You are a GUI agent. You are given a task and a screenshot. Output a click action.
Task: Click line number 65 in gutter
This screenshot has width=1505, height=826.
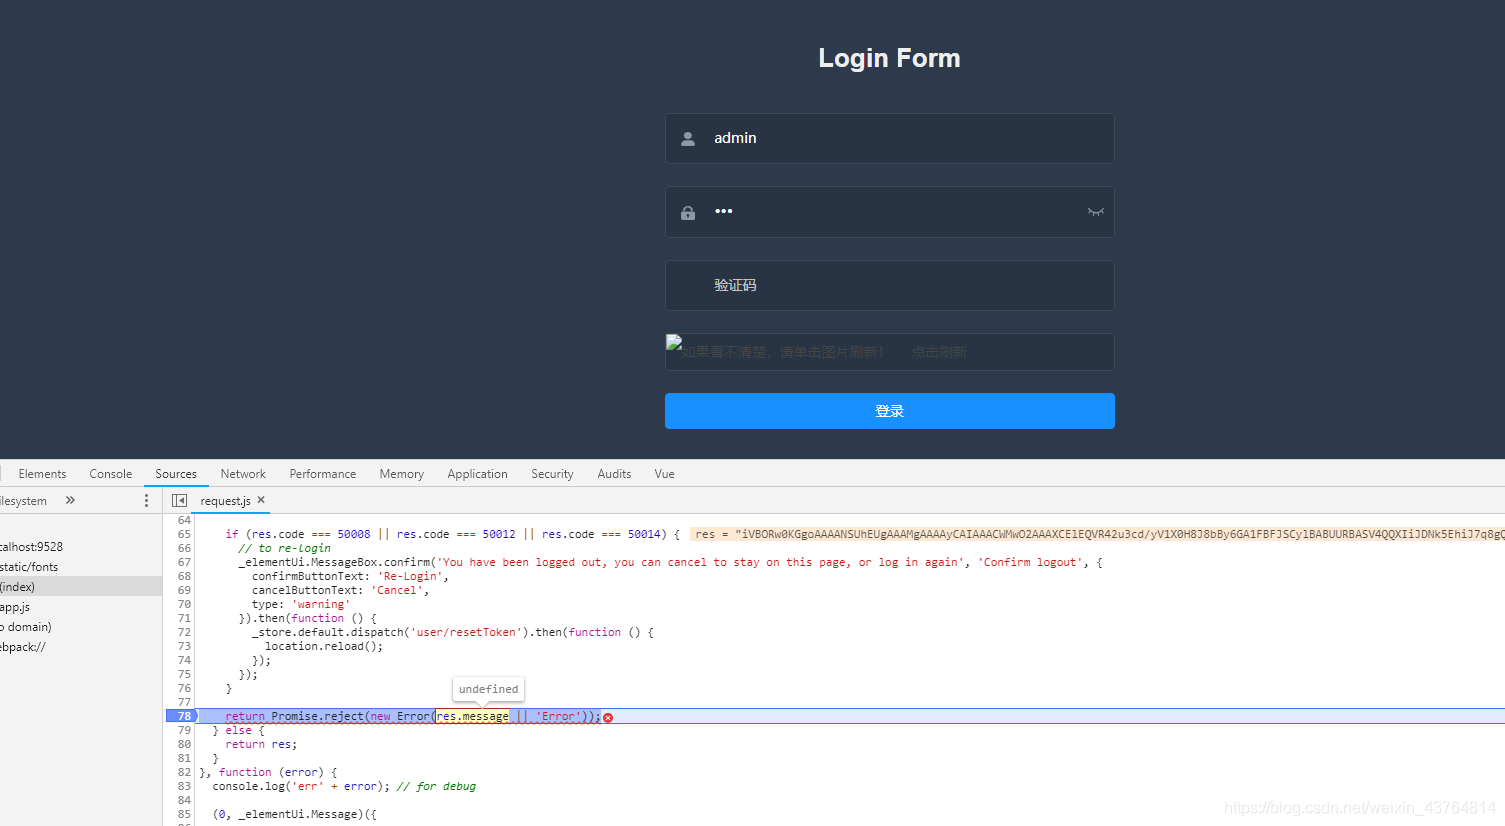point(184,534)
